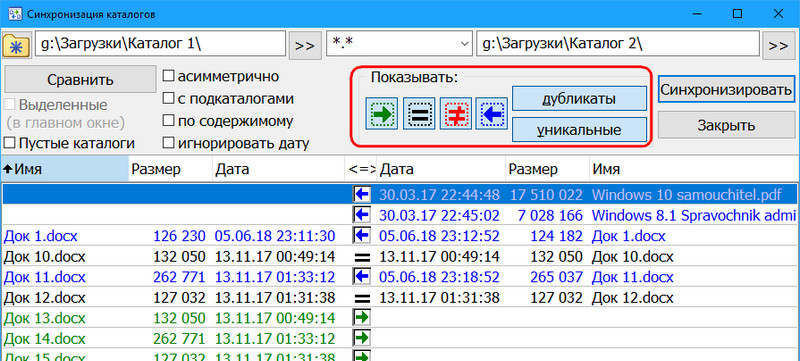Select left Док 10.docx file name
The image size is (800, 361).
tap(44, 256)
